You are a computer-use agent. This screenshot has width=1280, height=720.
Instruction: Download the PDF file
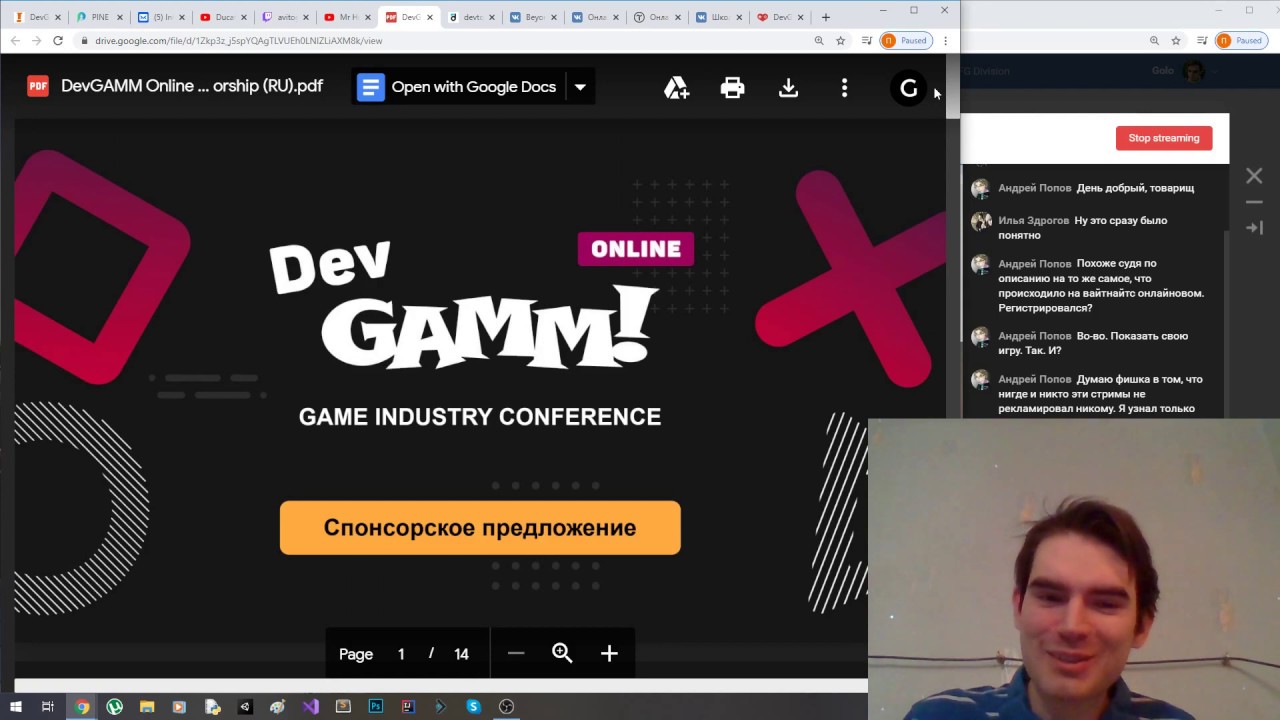pos(789,88)
